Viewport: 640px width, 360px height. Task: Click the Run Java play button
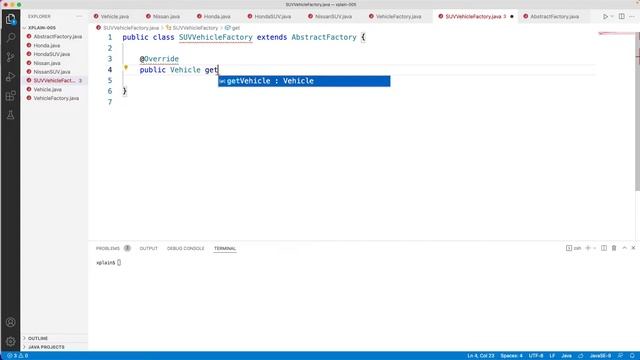tap(605, 16)
